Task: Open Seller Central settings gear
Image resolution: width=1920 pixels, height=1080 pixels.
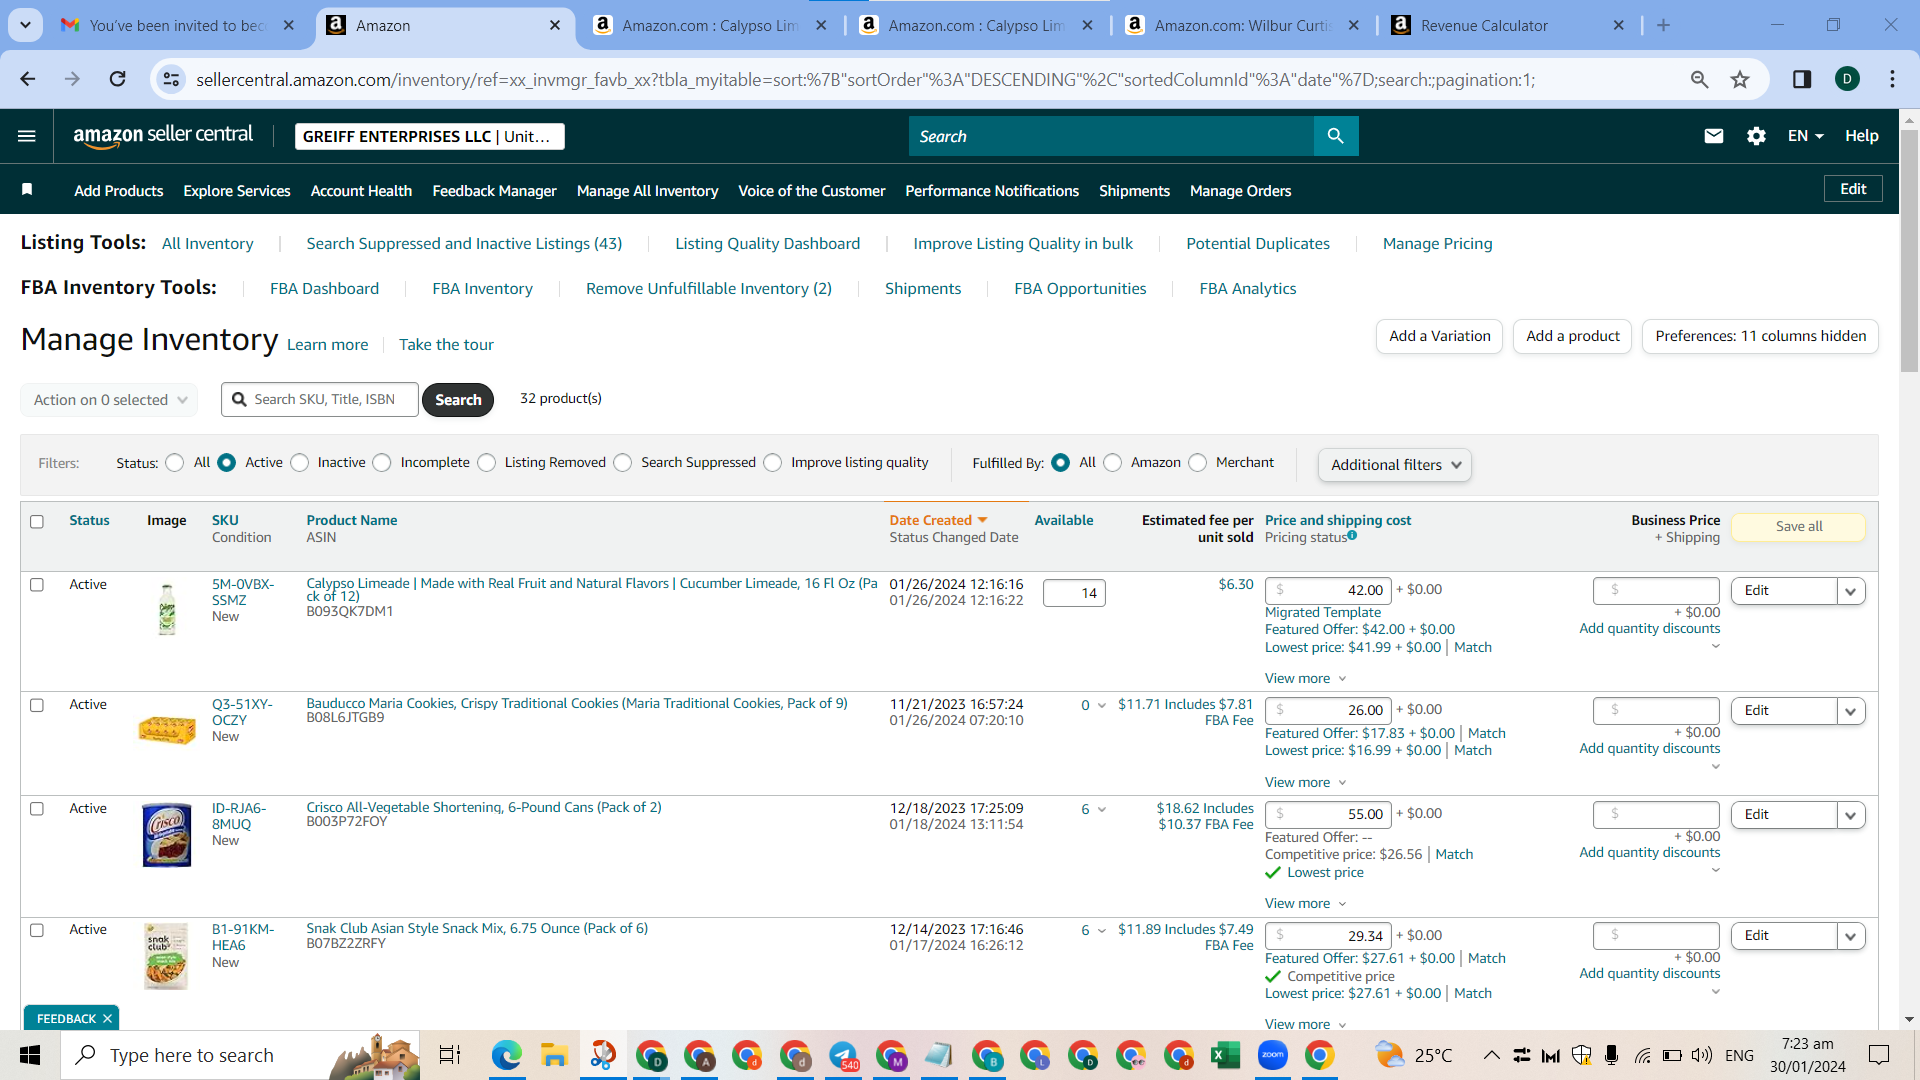Action: 1756,136
